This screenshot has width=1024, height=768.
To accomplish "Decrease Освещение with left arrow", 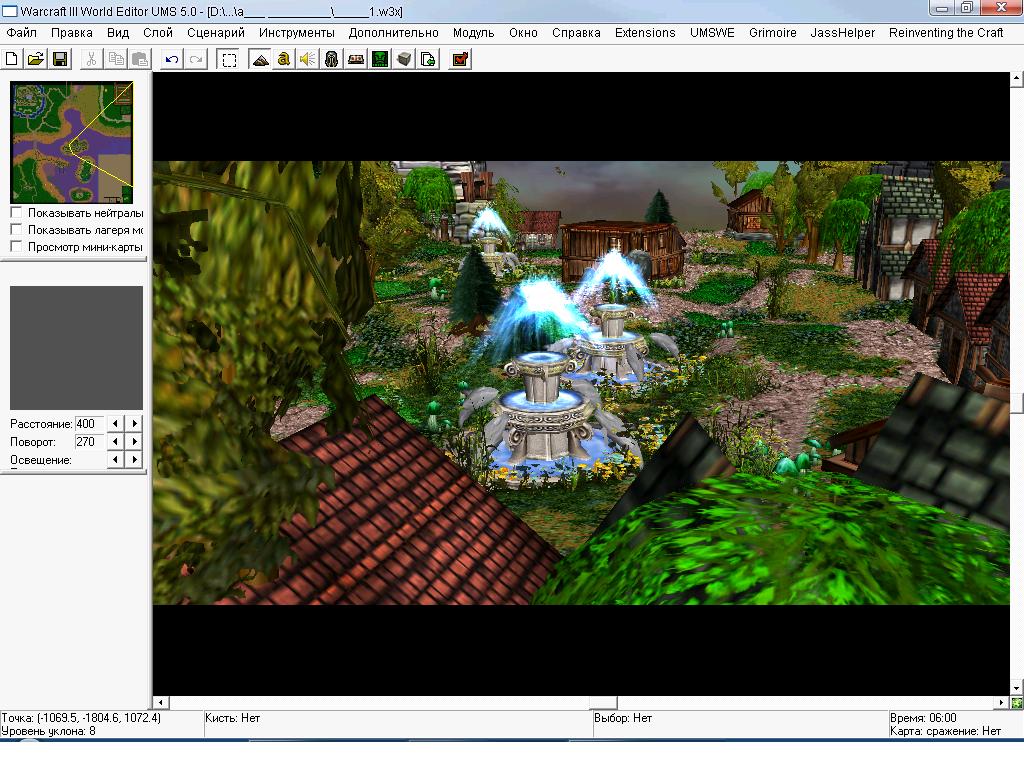I will pos(116,459).
